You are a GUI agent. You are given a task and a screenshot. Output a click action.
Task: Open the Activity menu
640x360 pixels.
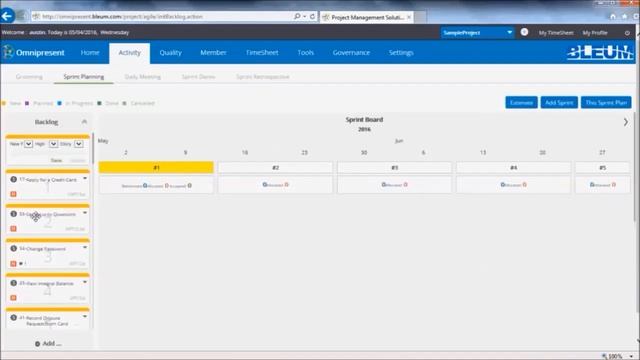pos(129,53)
